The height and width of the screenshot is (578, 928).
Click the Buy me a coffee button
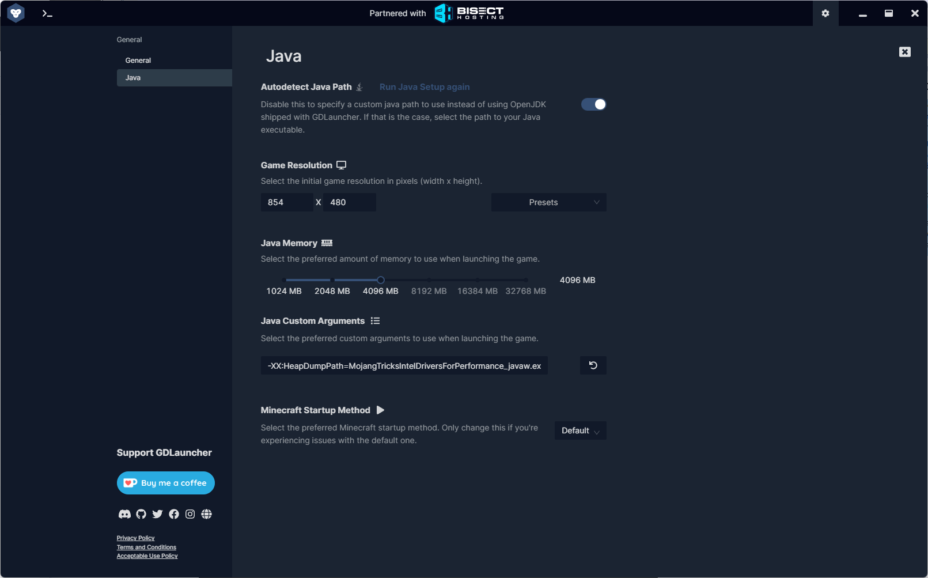166,483
